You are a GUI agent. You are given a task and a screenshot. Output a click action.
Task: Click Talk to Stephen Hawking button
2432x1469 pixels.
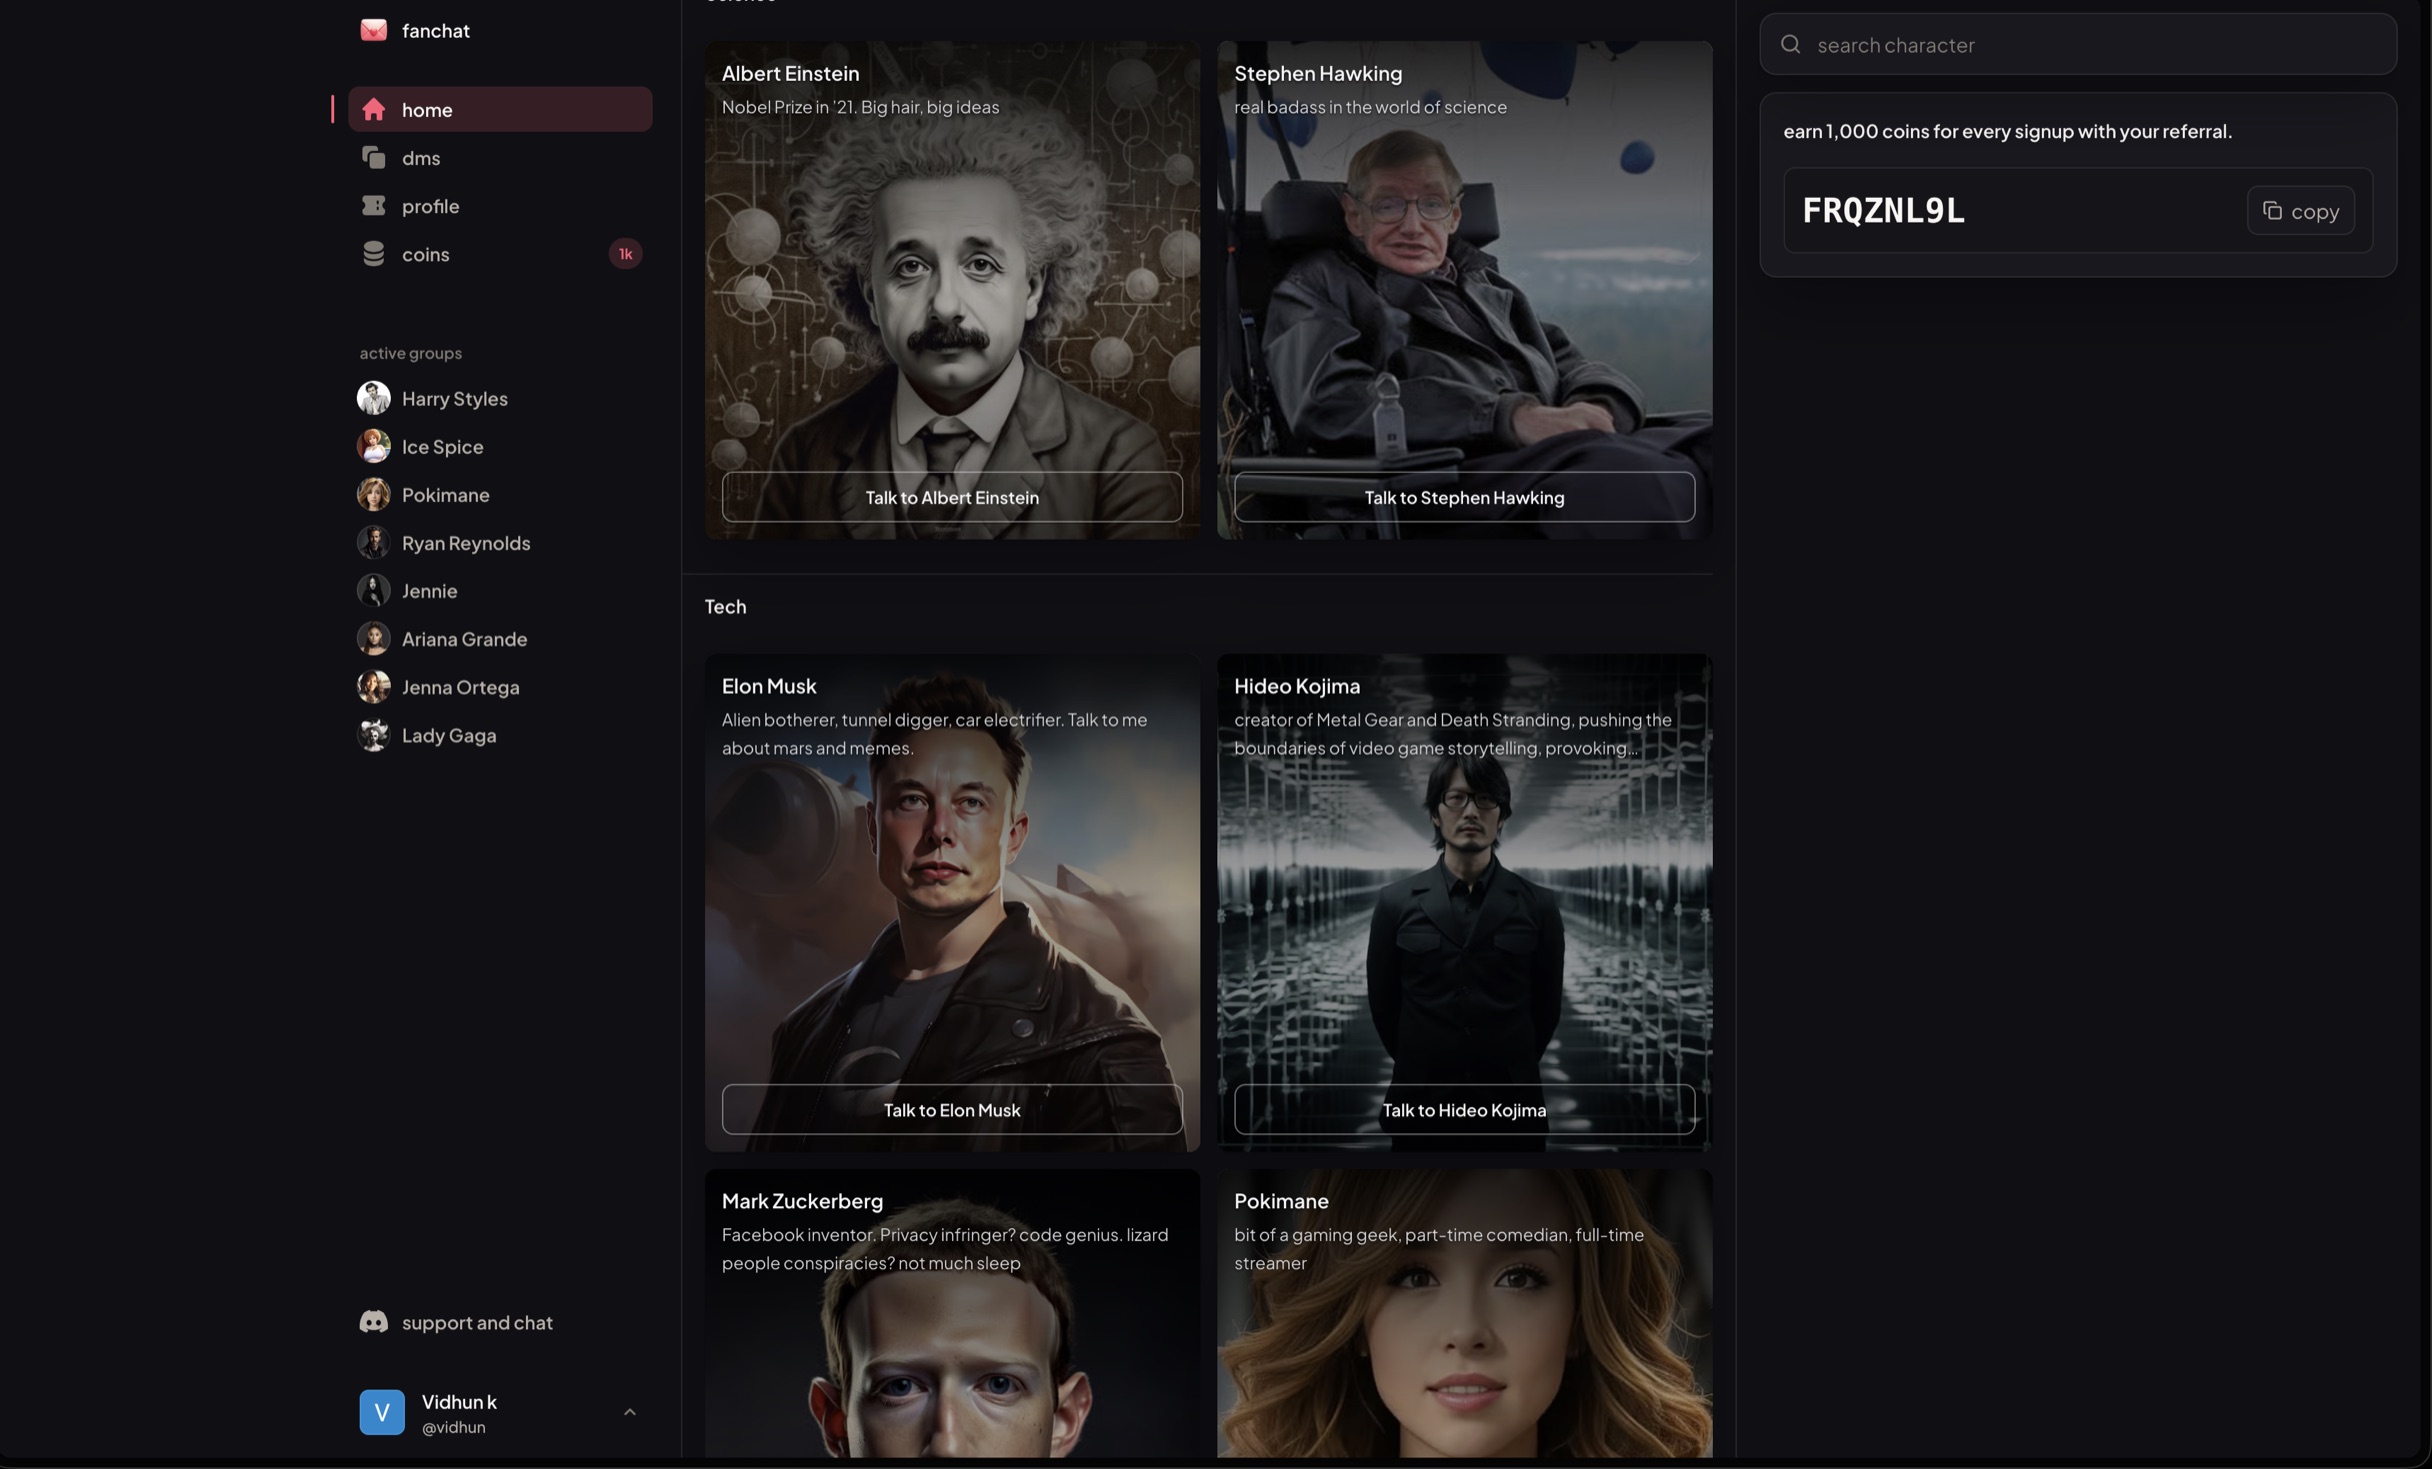click(1464, 497)
